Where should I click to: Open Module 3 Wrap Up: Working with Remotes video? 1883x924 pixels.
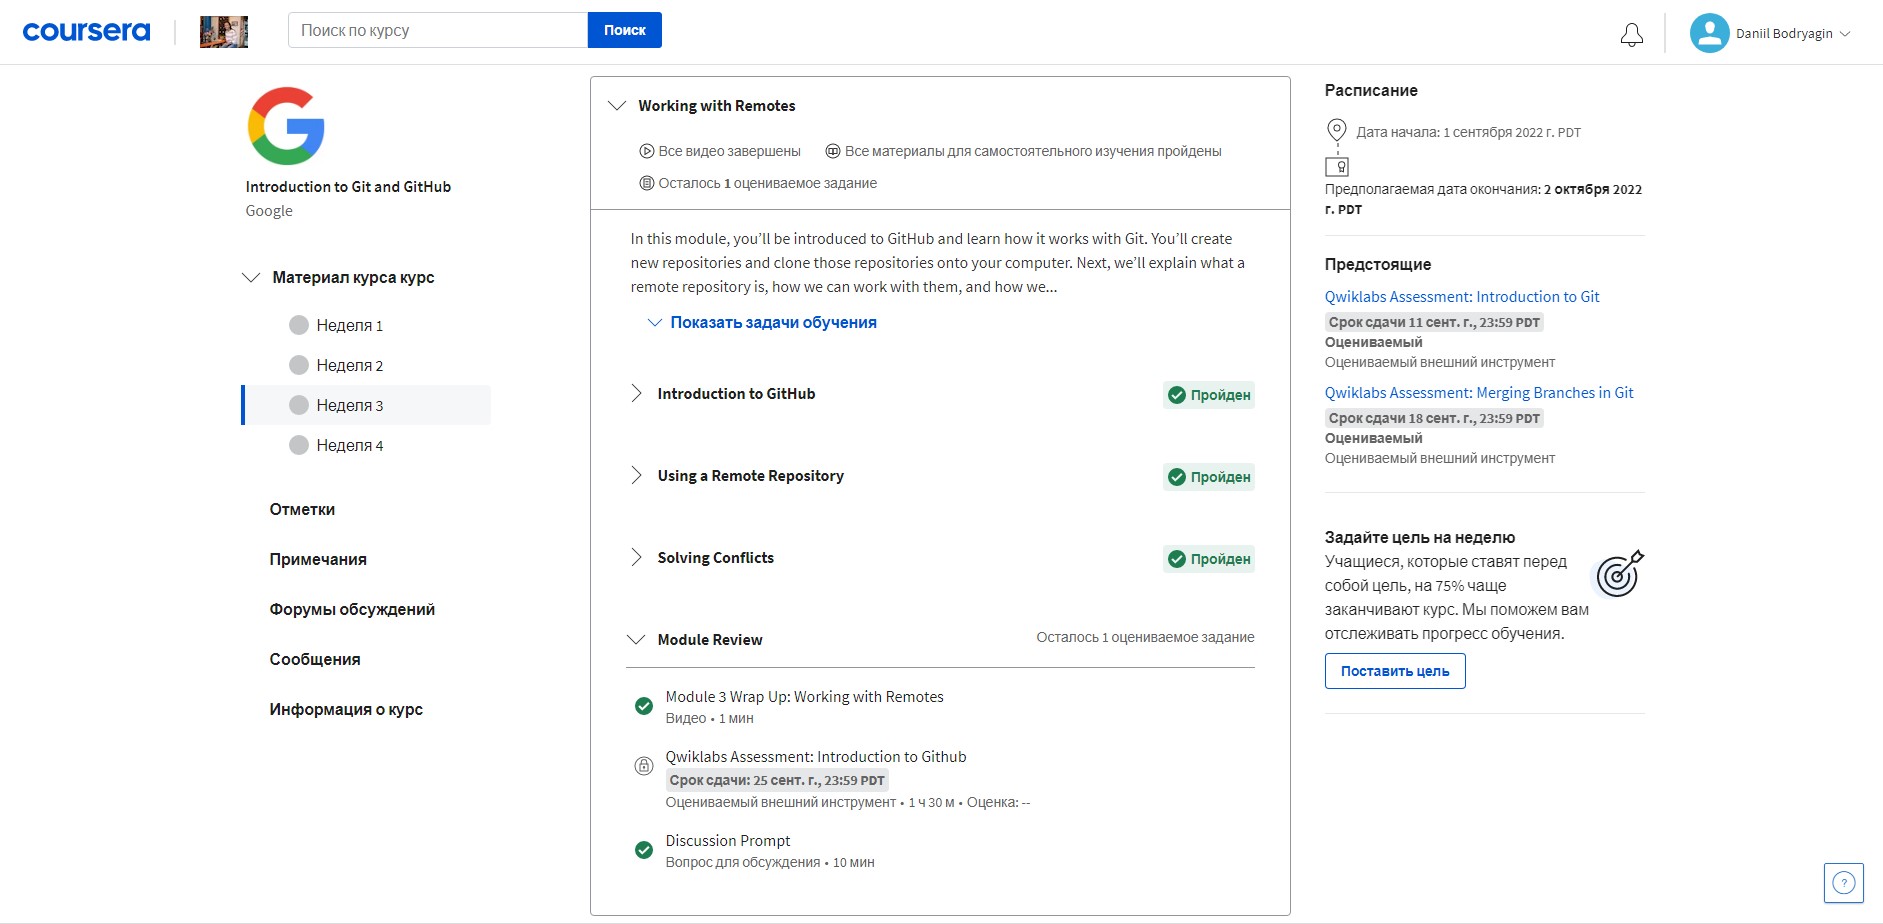pos(804,697)
